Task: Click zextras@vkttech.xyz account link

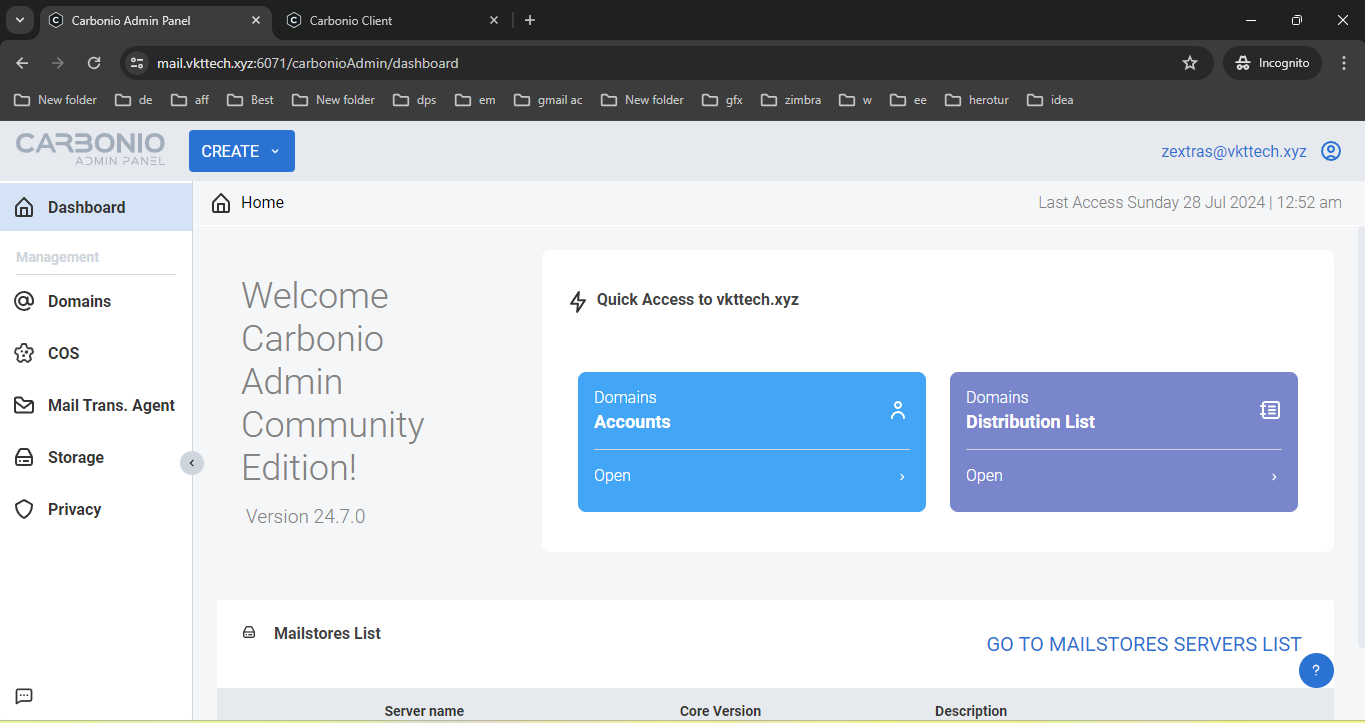Action: [1234, 152]
